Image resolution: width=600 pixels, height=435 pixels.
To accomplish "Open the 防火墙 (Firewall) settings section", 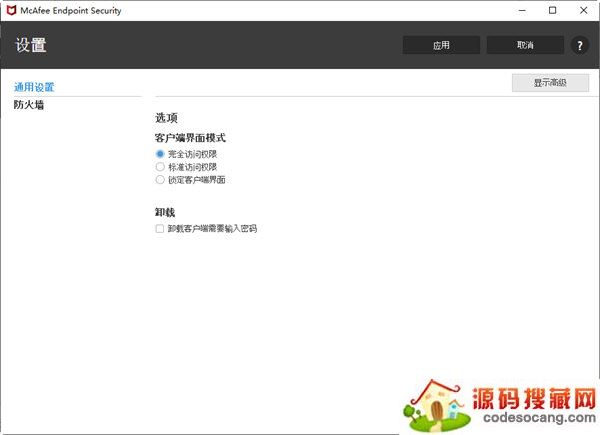I will click(29, 104).
